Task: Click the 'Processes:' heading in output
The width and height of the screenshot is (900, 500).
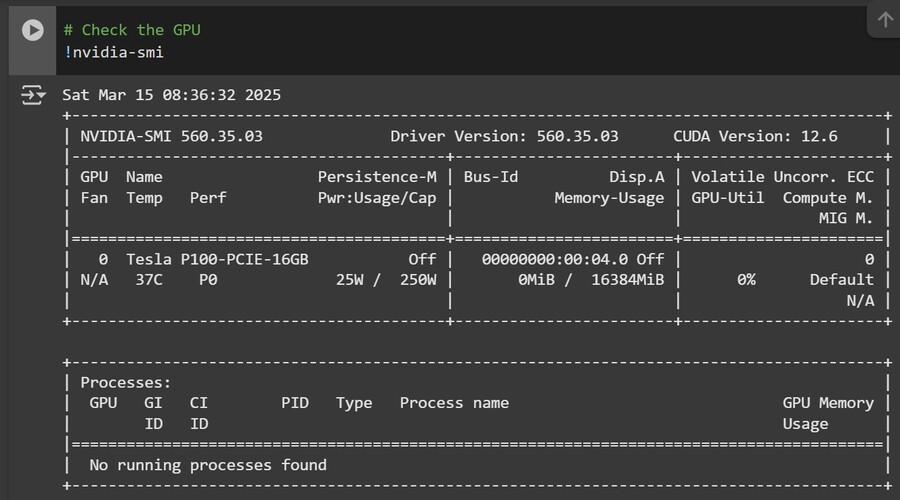Action: tap(126, 382)
